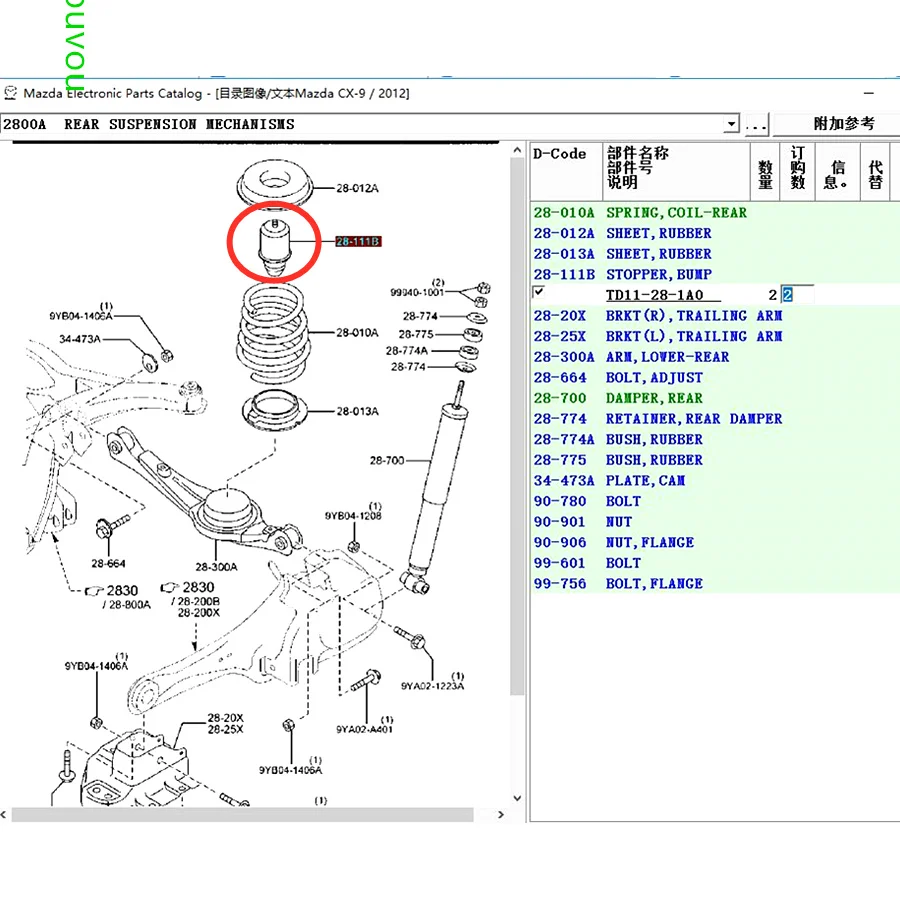Select row 28-700 DAMPER, REAR
This screenshot has height=900, width=900.
pyautogui.click(x=715, y=398)
